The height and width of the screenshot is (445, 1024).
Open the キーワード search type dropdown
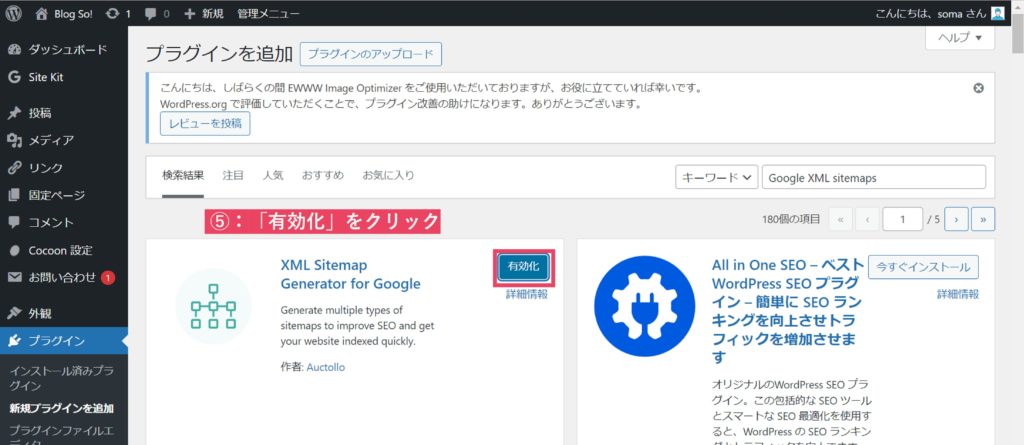(x=716, y=177)
